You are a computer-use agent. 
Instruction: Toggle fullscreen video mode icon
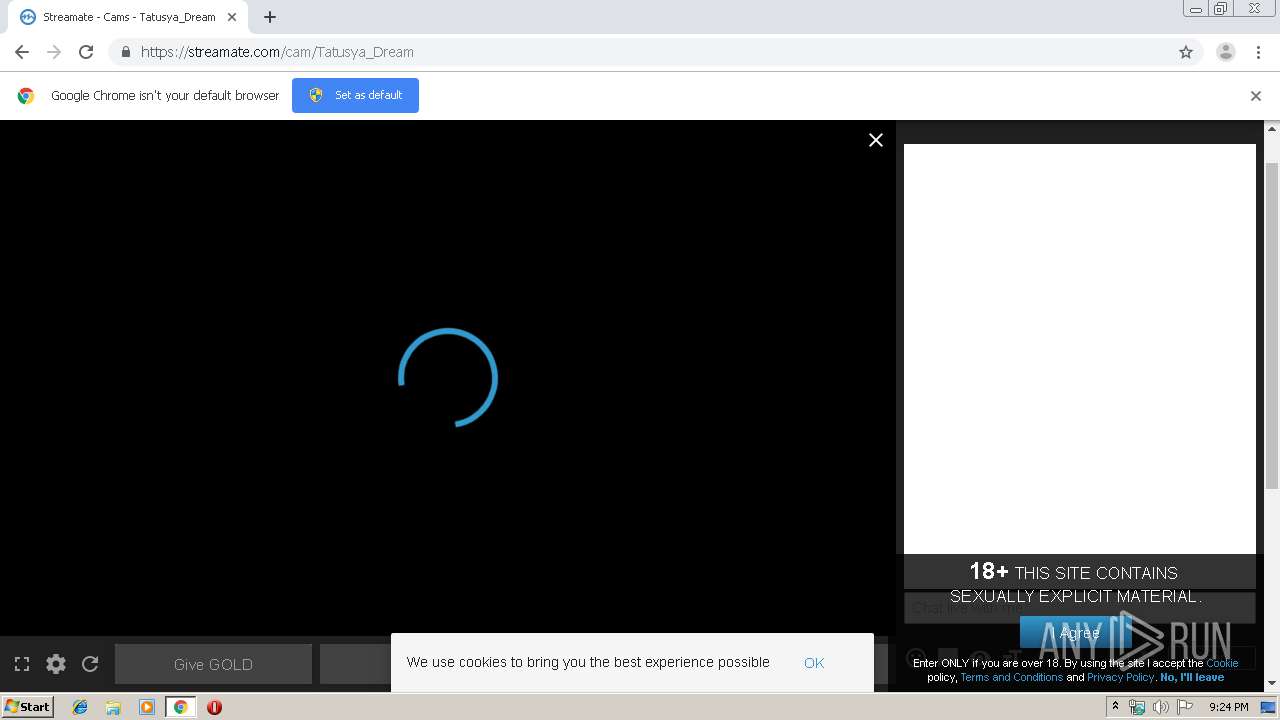click(x=22, y=664)
